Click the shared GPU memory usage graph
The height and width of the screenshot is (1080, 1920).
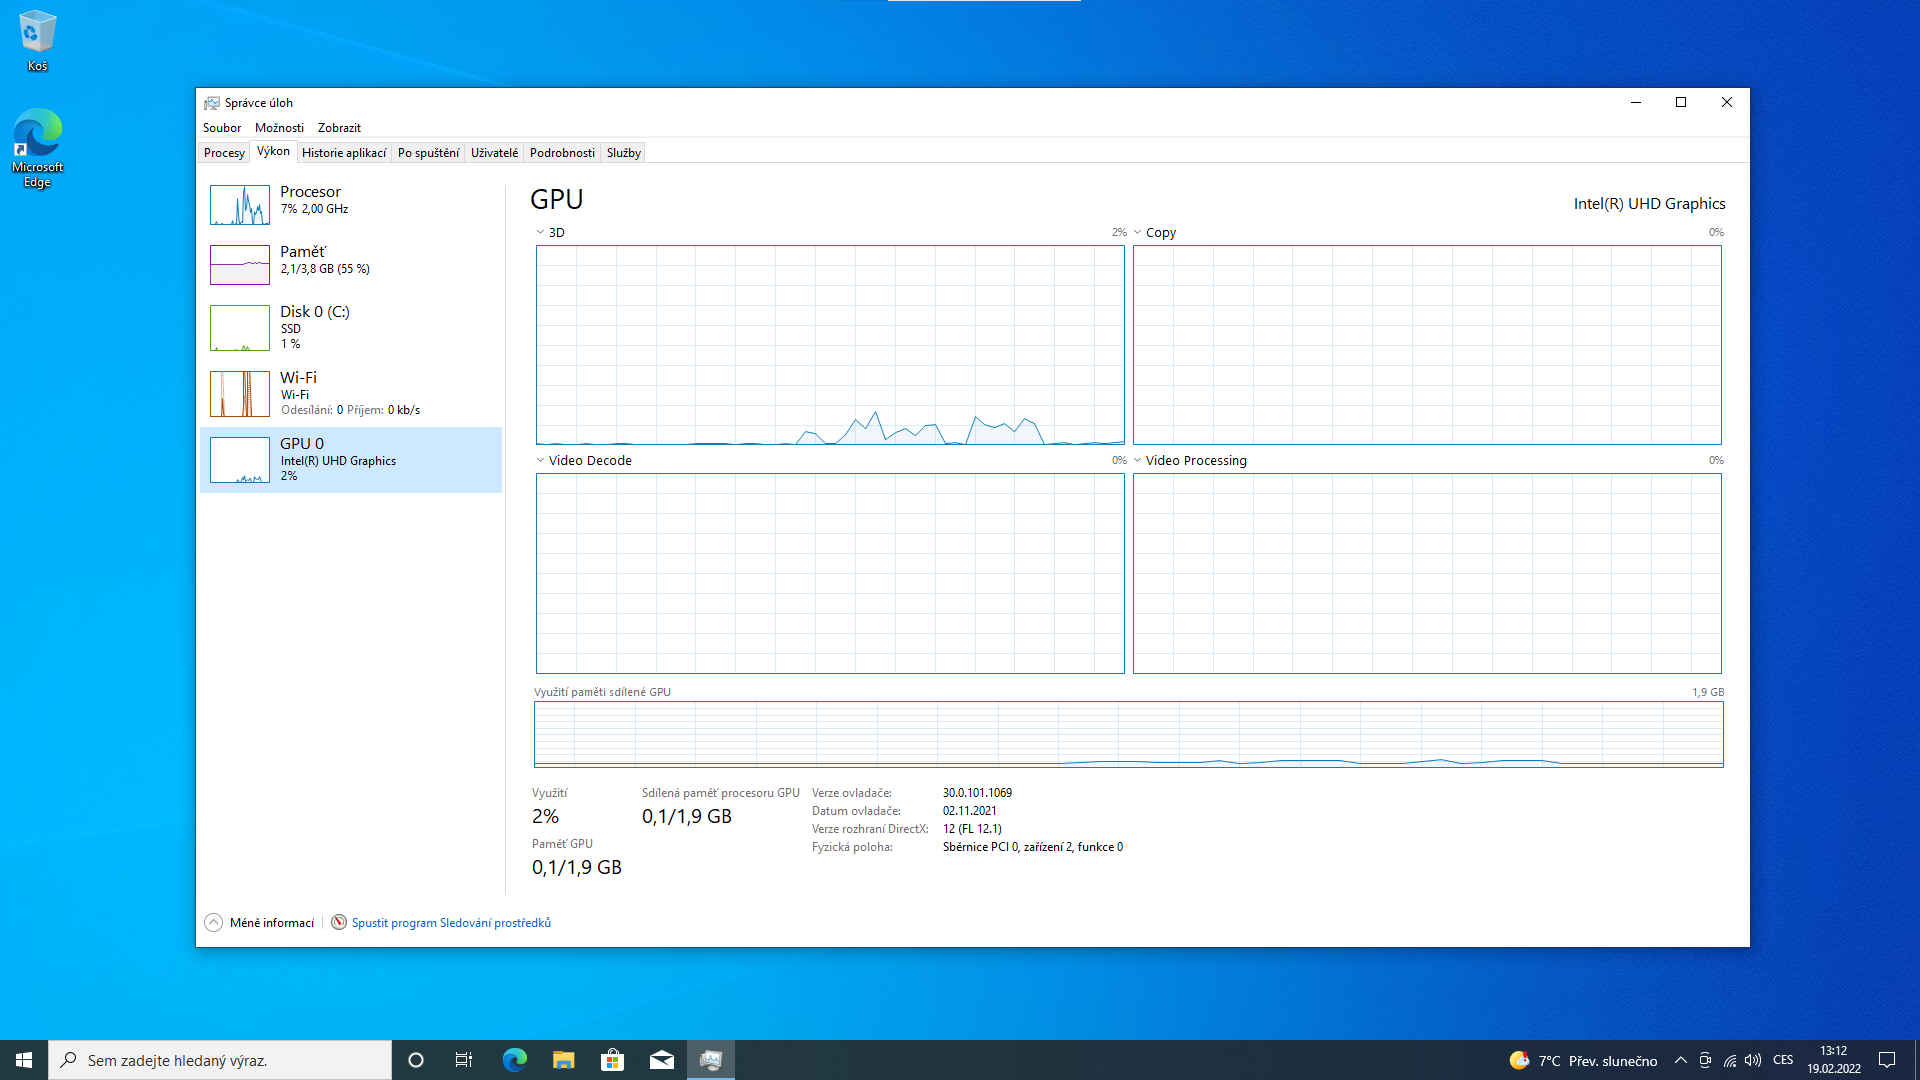click(x=1129, y=734)
